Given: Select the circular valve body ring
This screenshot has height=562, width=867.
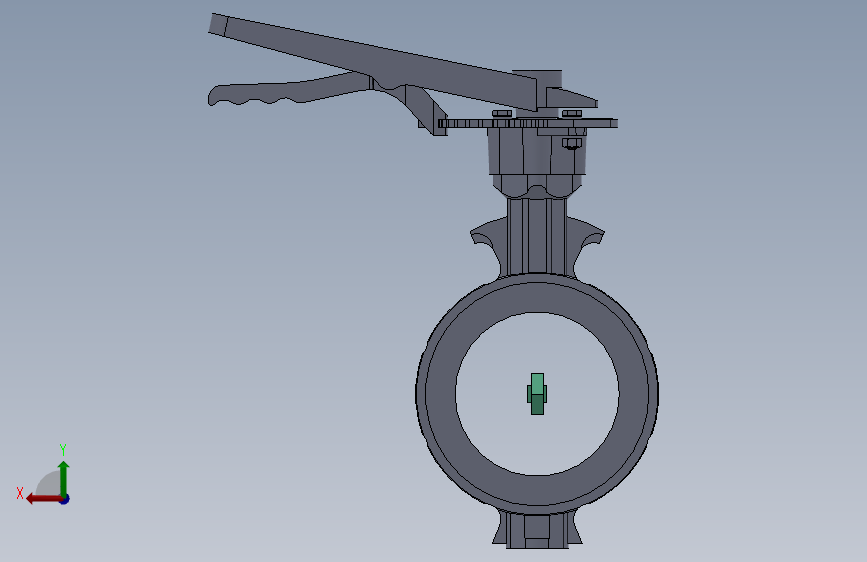Looking at the screenshot, I should click(x=440, y=394).
